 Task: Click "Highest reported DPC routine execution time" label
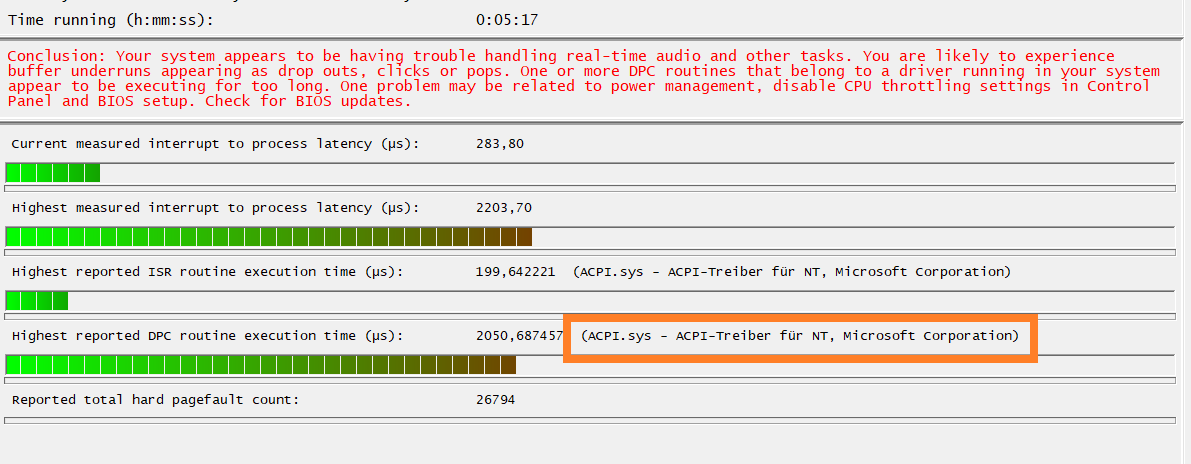[x=207, y=335]
